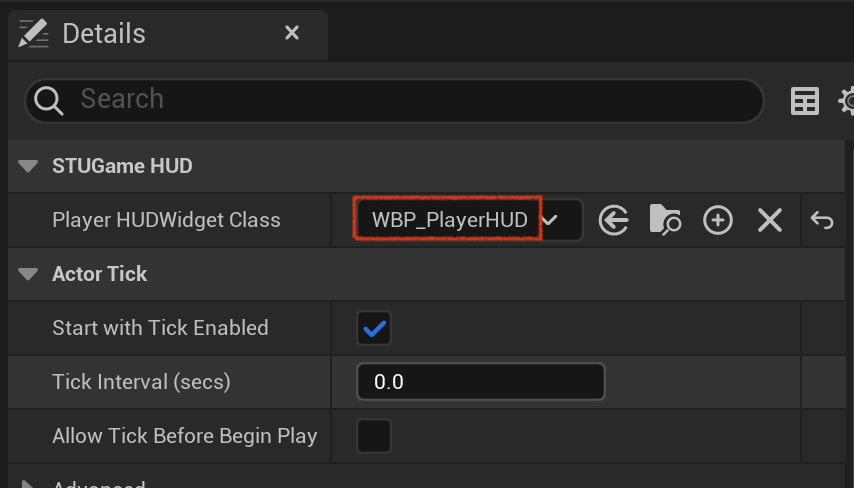This screenshot has width=854, height=488.
Task: Enable Allow Tick Before Begin Play
Action: click(x=374, y=436)
